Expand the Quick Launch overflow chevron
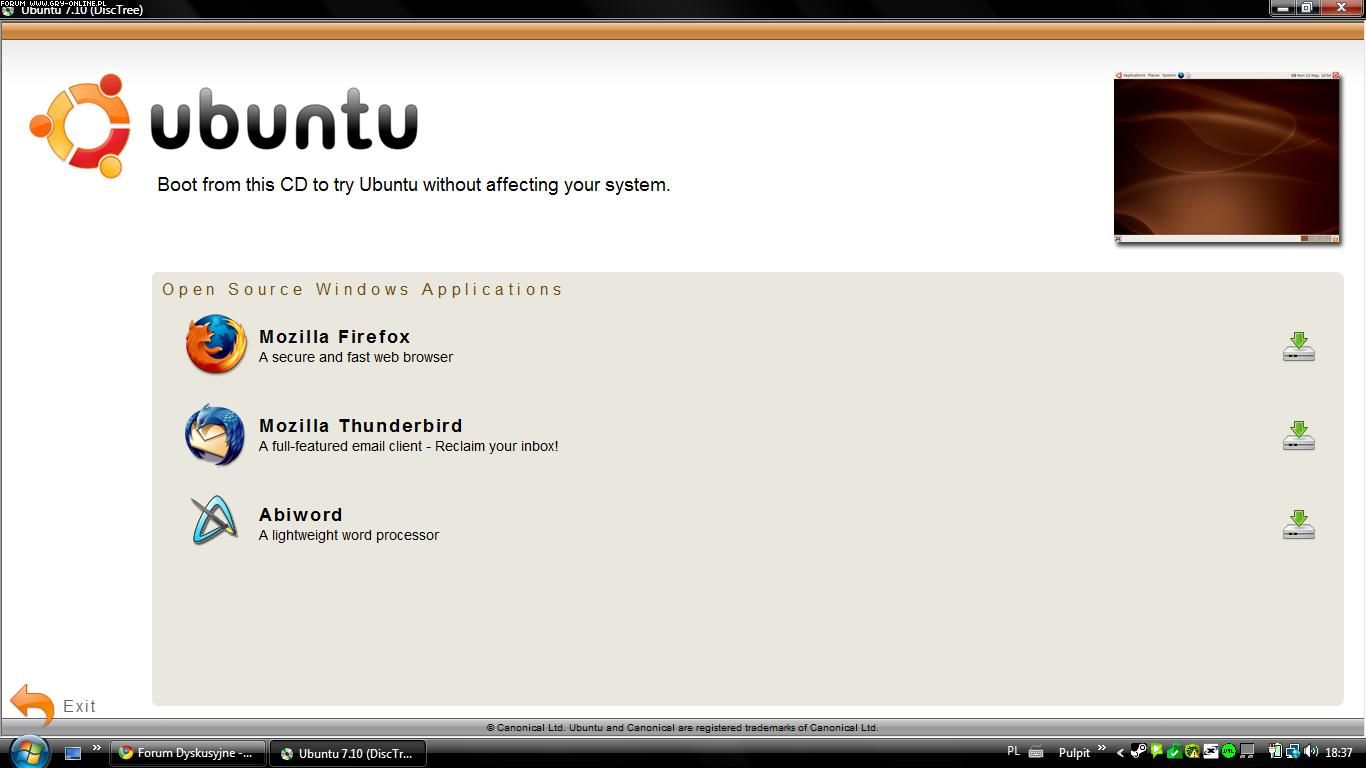Viewport: 1366px width, 768px height. (97, 748)
